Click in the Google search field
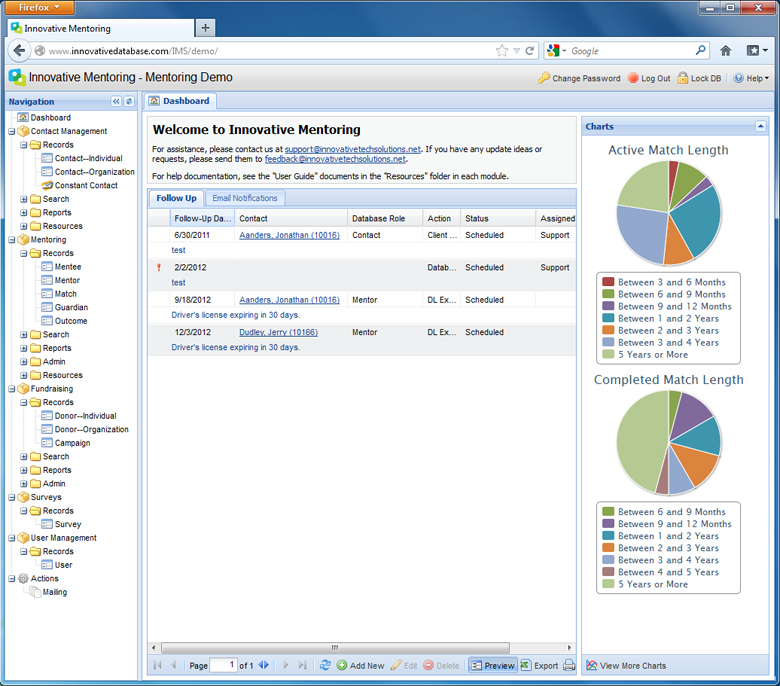The height and width of the screenshot is (686, 780). (630, 51)
